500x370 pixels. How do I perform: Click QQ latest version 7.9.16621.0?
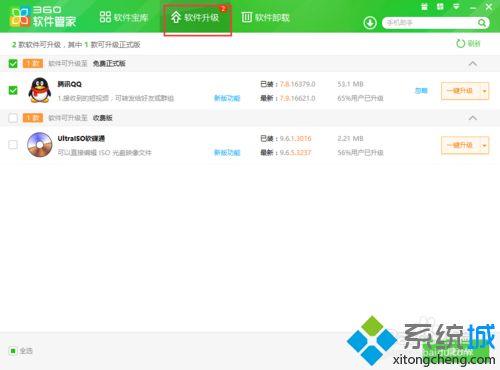tap(298, 98)
